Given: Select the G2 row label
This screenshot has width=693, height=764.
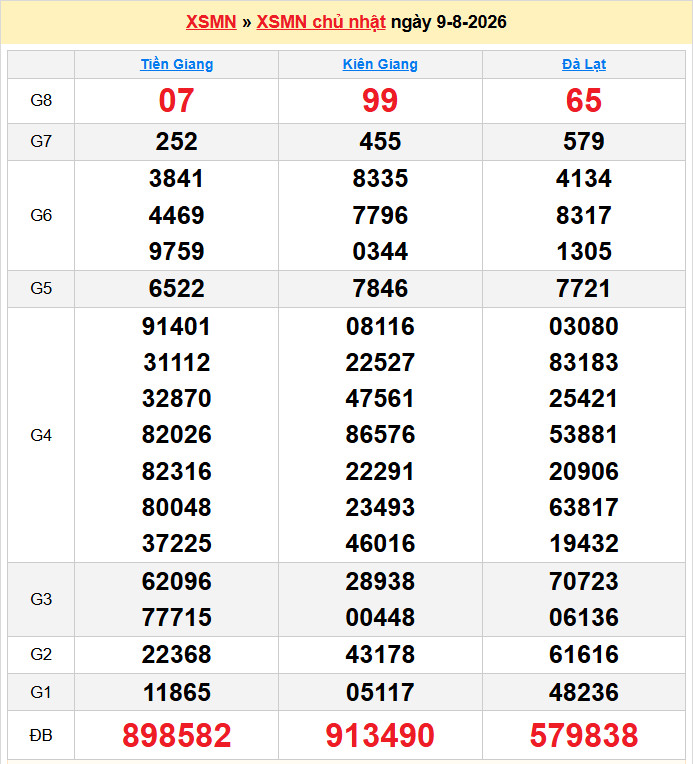Looking at the screenshot, I should pyautogui.click(x=41, y=654).
